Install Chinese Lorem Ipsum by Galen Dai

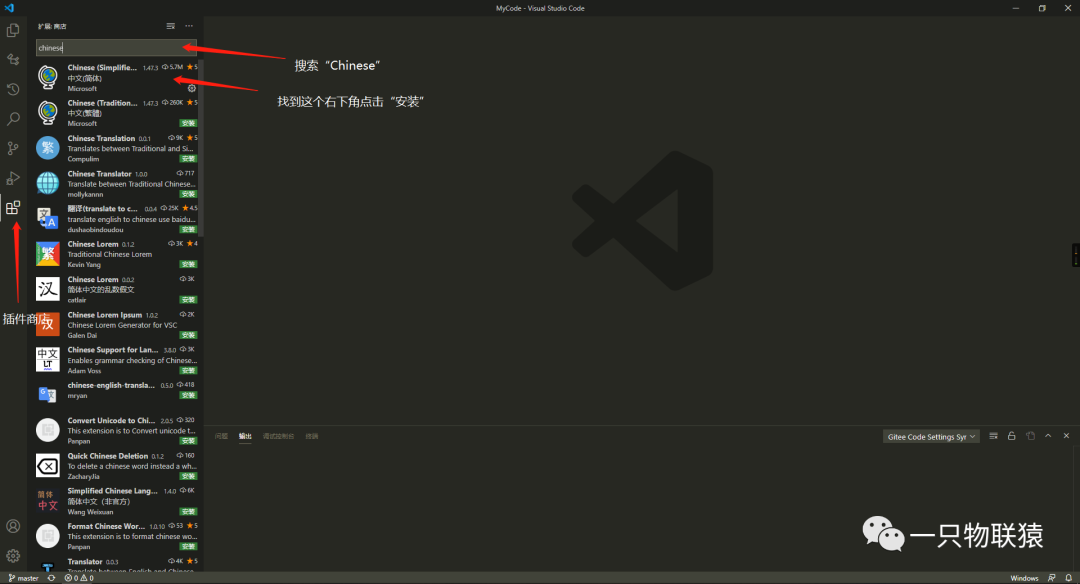188,335
